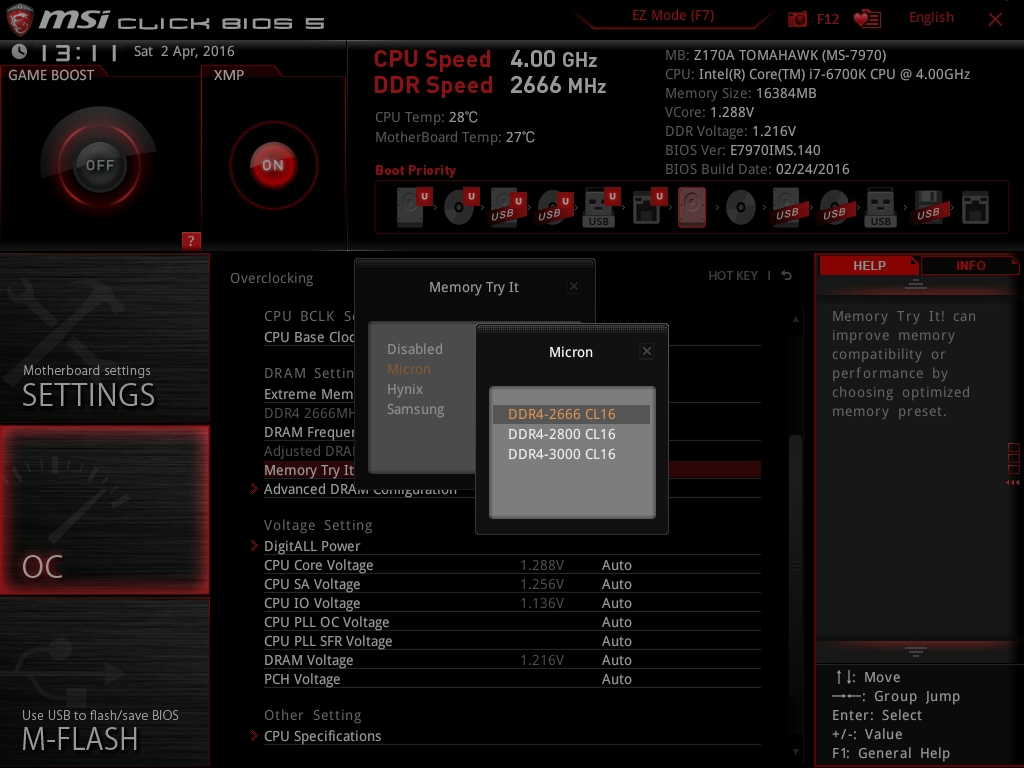Select the first UEFI hard disk boot device

[413, 207]
